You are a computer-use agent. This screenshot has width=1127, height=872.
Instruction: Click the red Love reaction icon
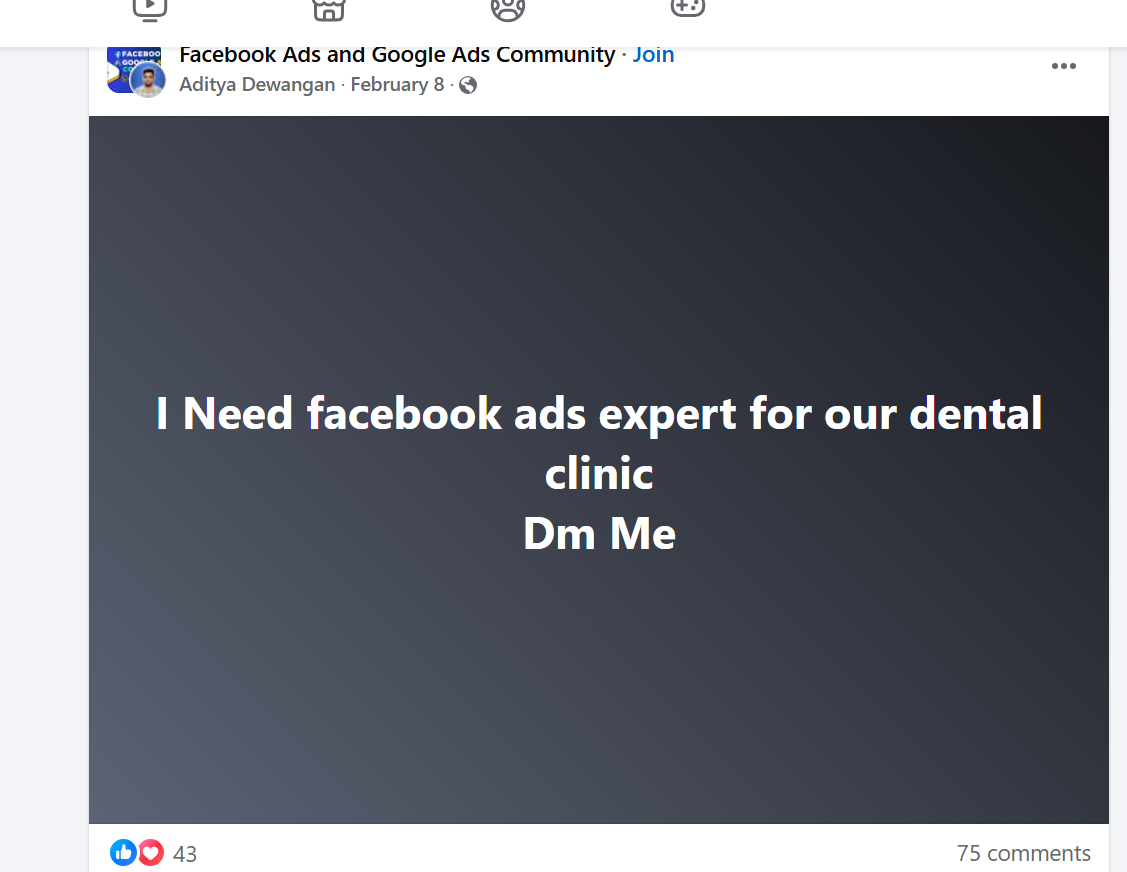click(x=151, y=853)
